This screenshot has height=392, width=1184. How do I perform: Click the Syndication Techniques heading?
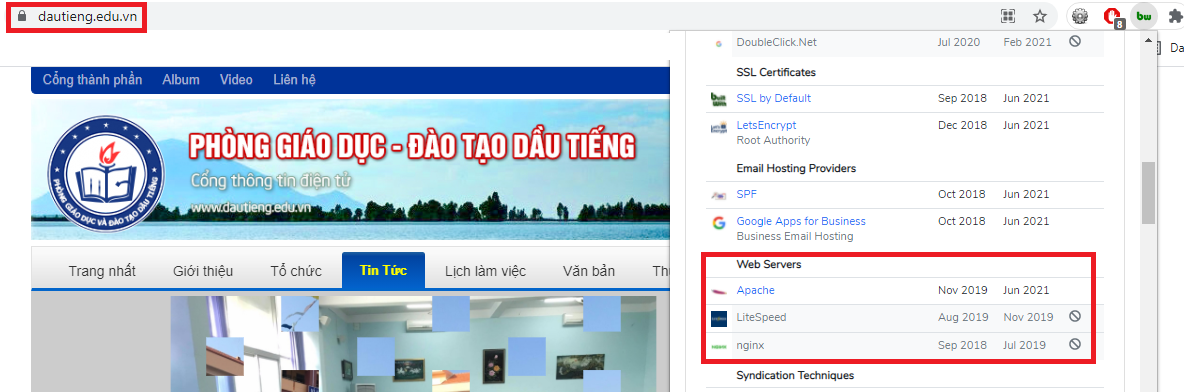pos(795,375)
